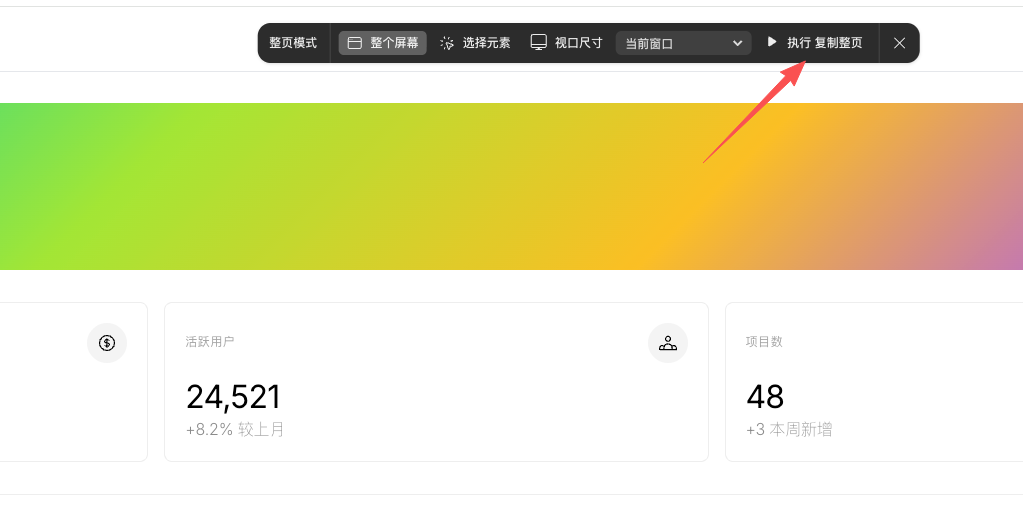1023x518 pixels.
Task: Click the green-to-purple gradient banner
Action: (x=512, y=187)
